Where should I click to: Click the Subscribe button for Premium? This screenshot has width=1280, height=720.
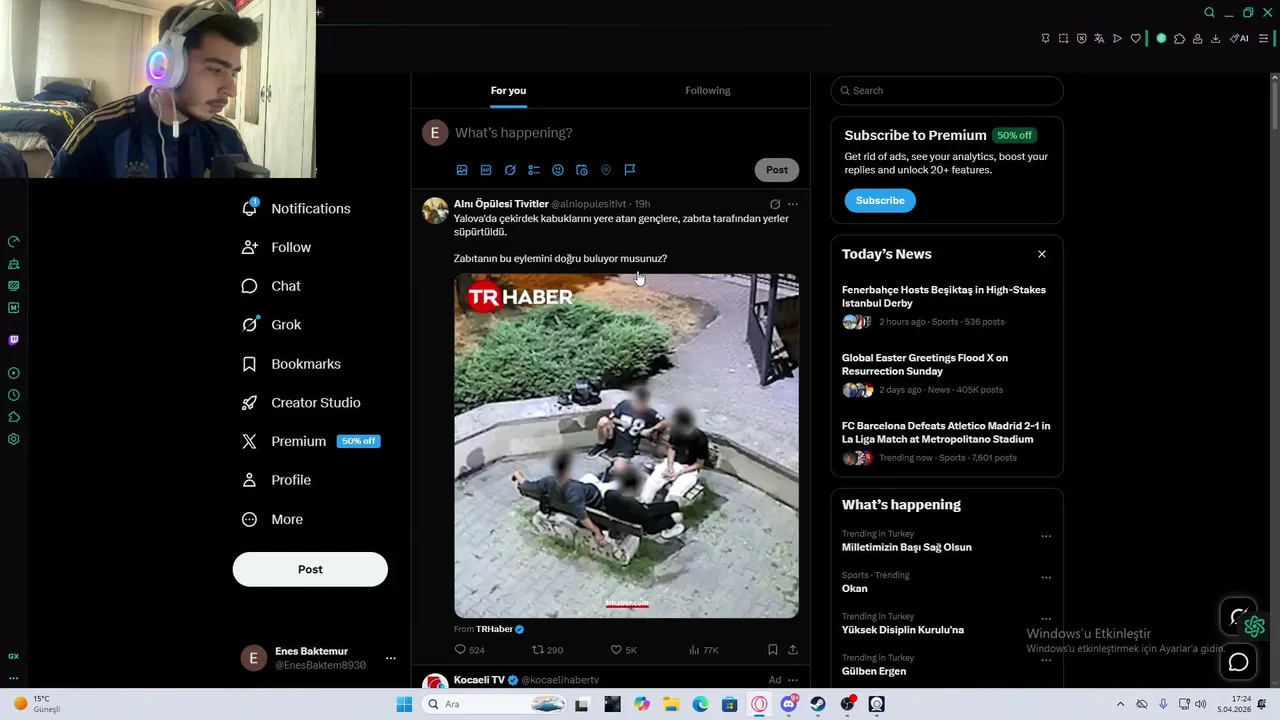(x=880, y=201)
